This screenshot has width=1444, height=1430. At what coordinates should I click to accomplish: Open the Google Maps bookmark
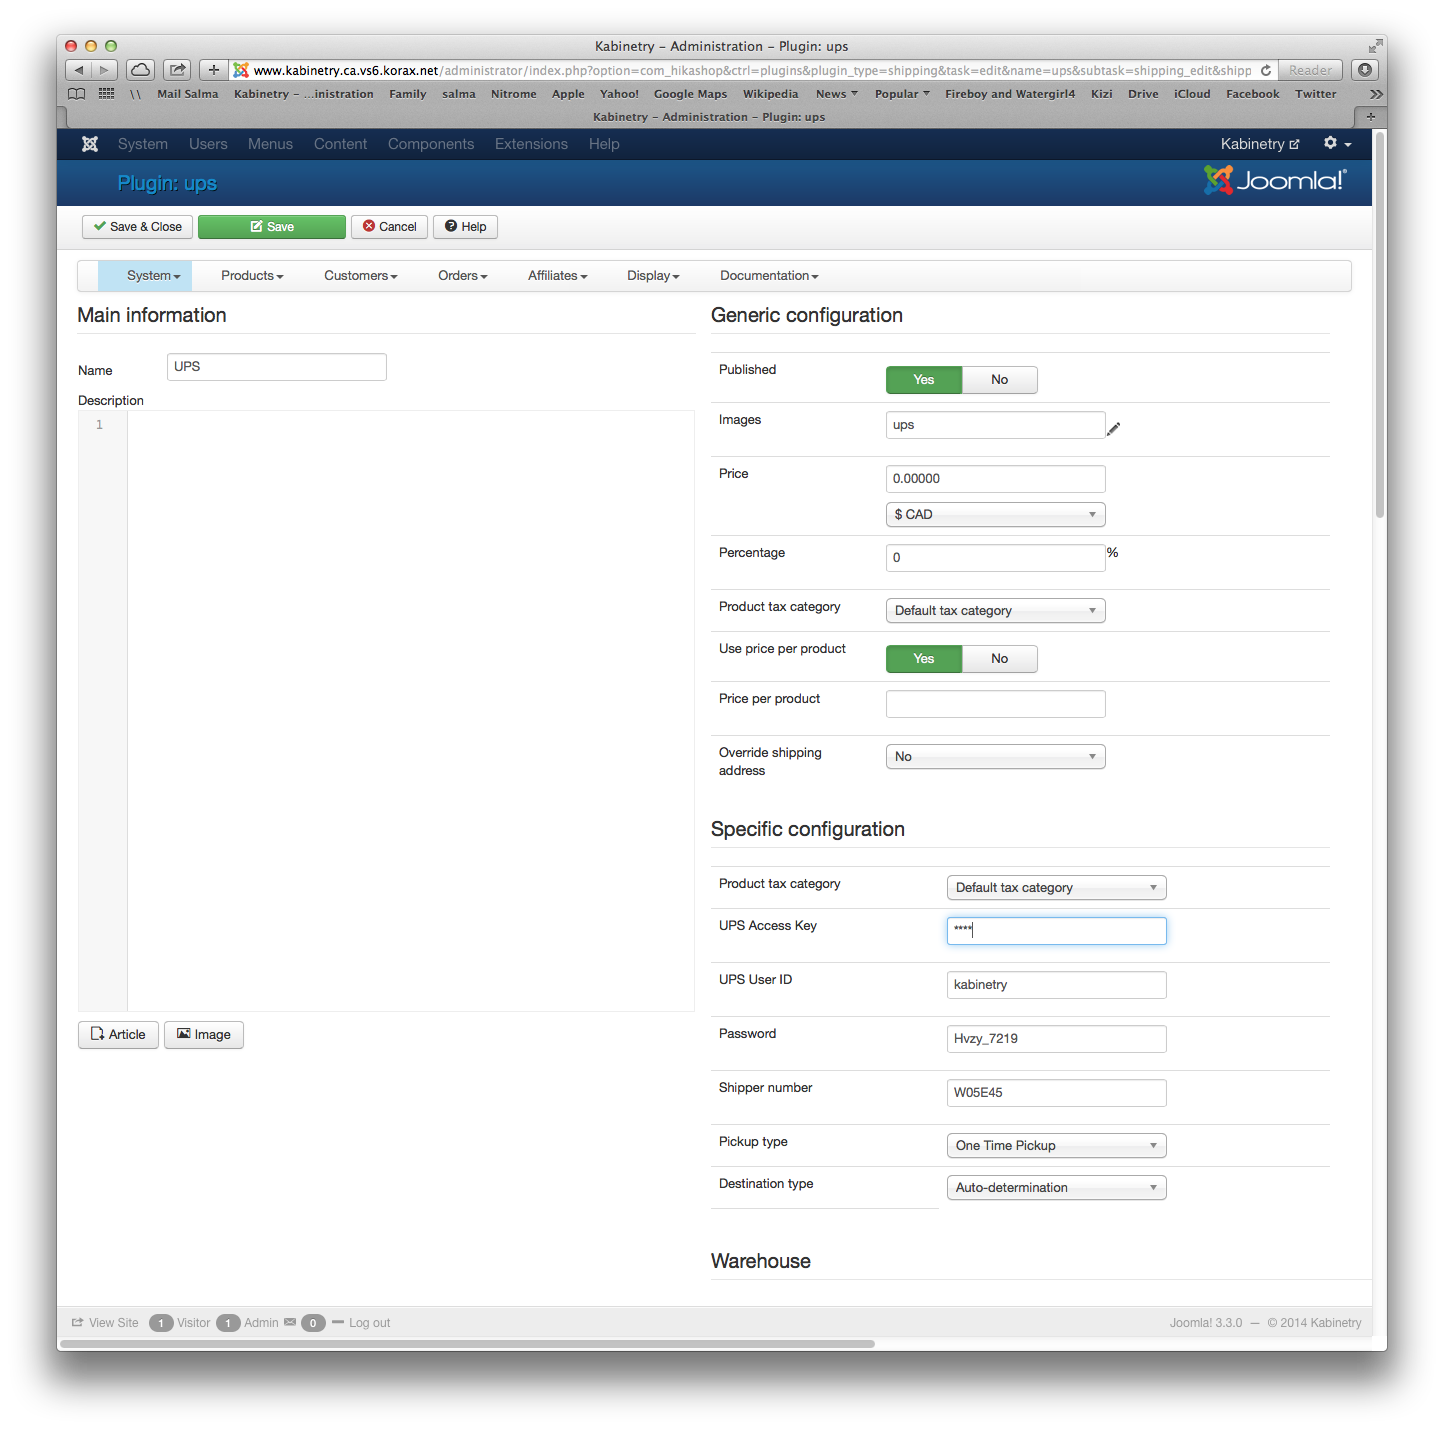(690, 94)
